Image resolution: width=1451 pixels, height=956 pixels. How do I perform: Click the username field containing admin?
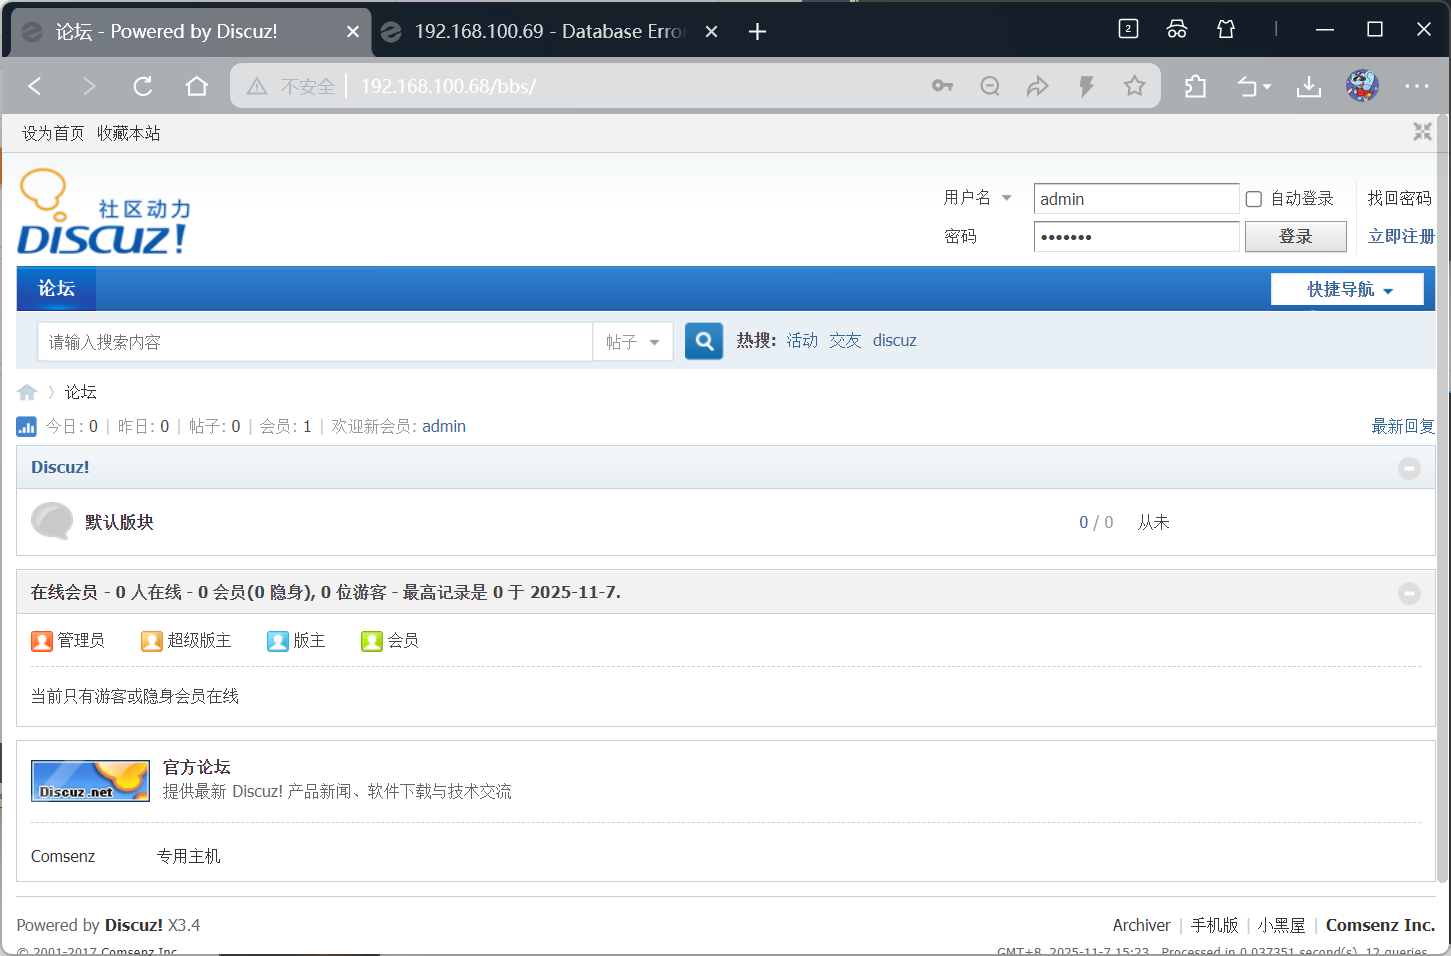tap(1136, 198)
